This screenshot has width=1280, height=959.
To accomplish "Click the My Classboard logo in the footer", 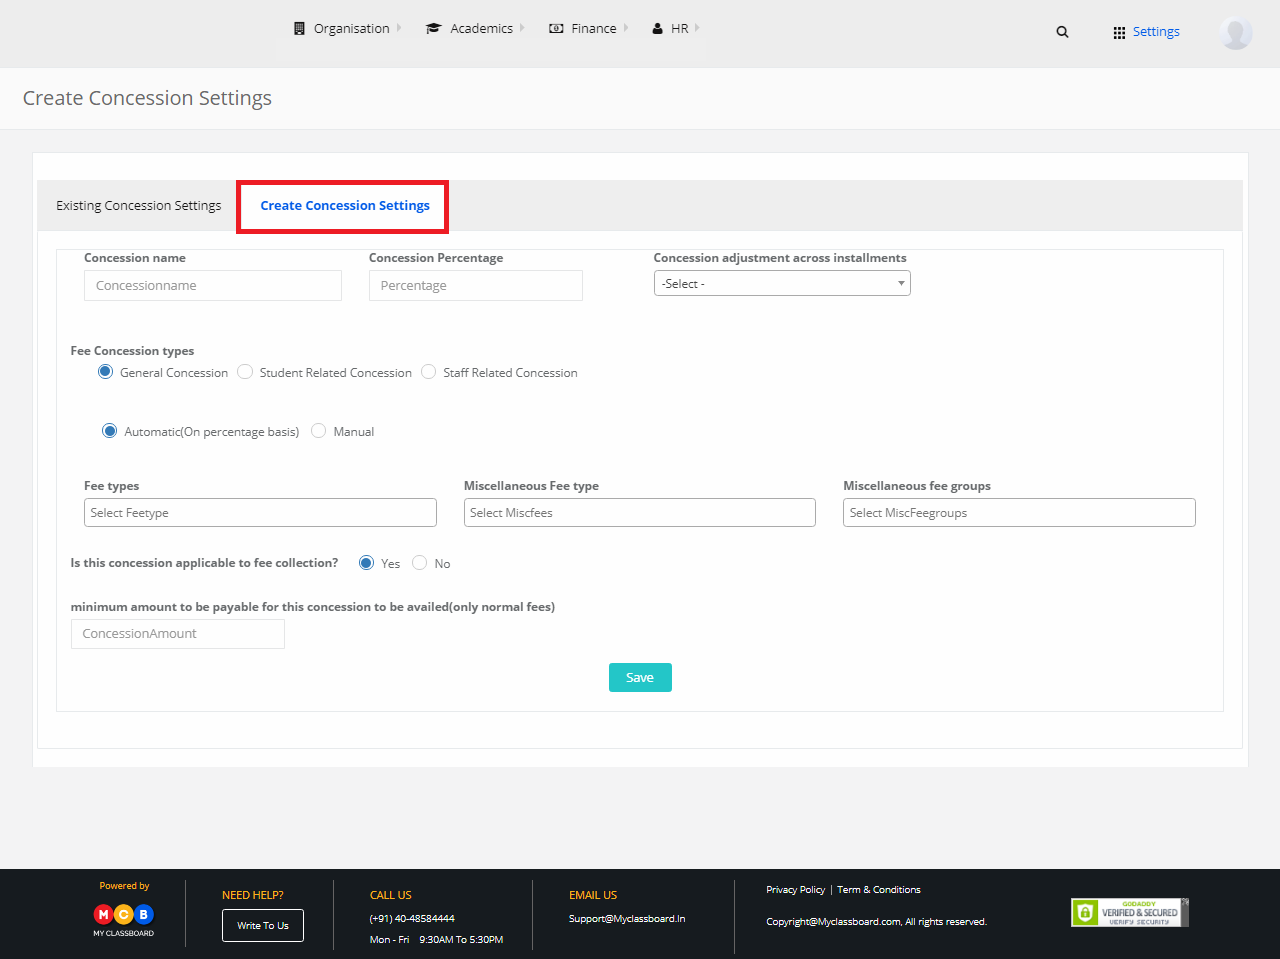I will [124, 915].
